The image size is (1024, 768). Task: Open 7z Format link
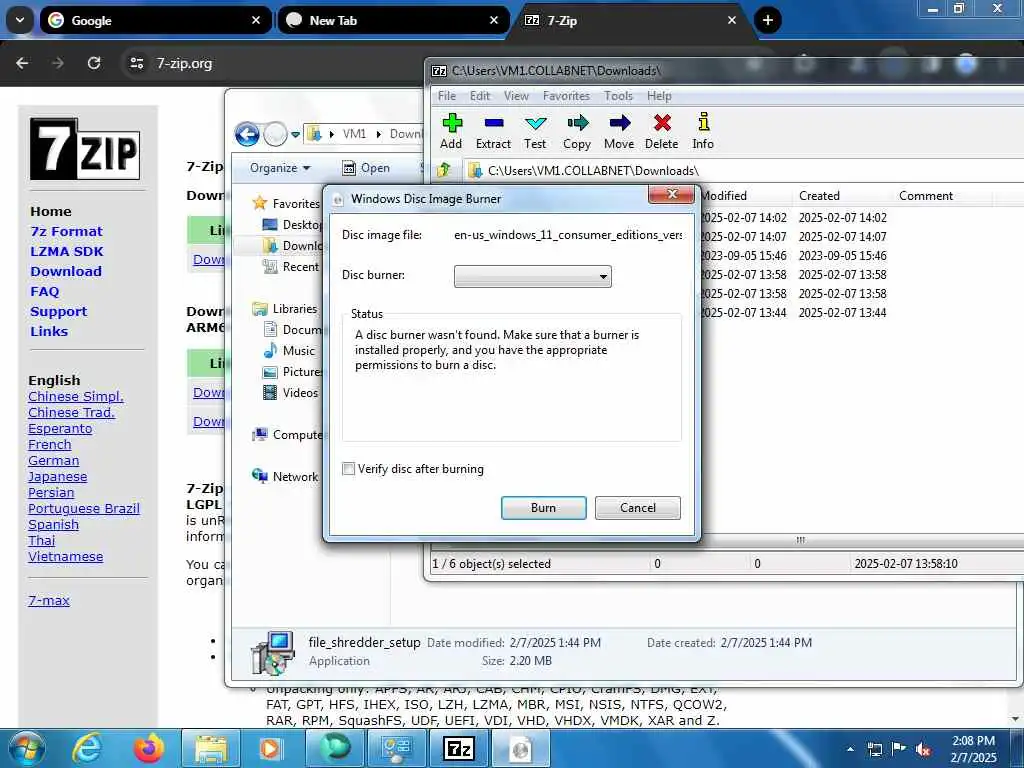(x=67, y=232)
